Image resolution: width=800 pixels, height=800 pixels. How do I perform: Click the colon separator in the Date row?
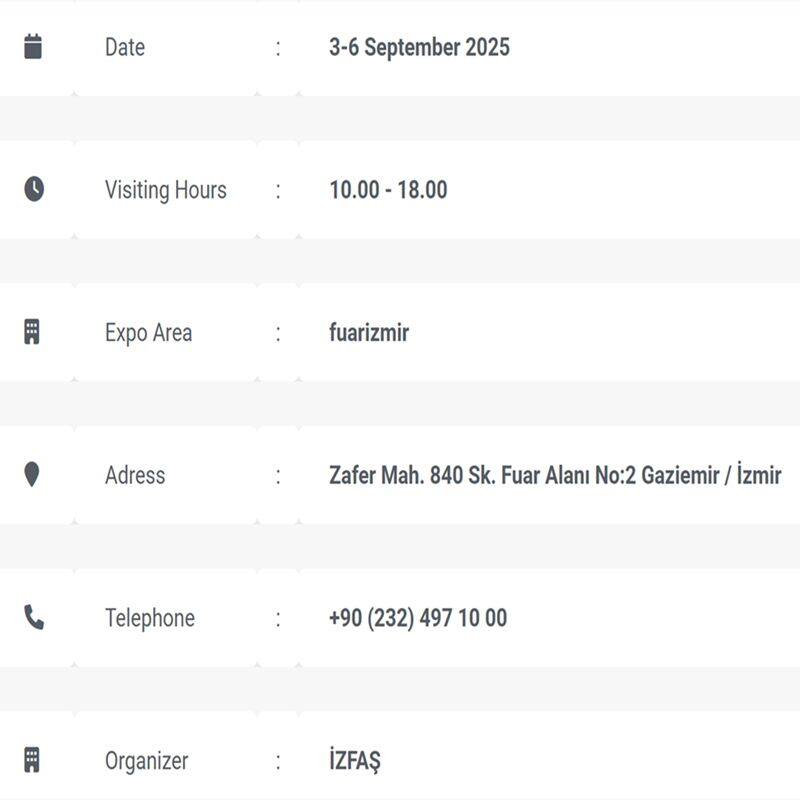tap(278, 47)
